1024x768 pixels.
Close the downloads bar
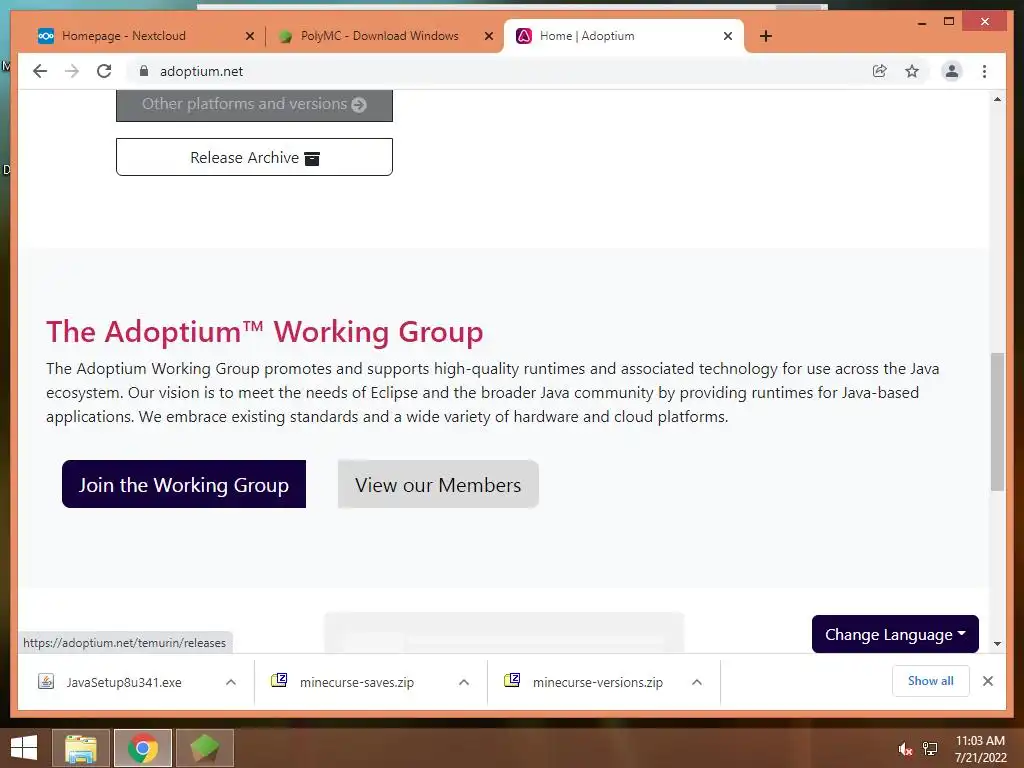(987, 681)
